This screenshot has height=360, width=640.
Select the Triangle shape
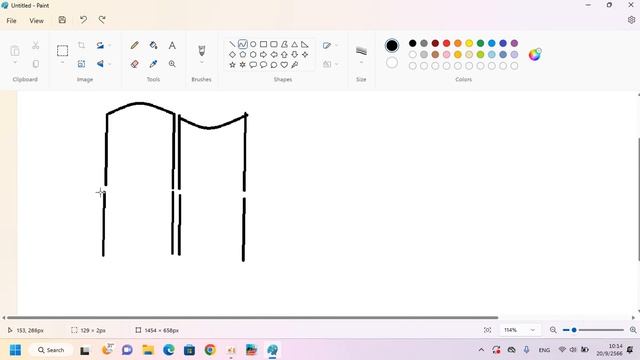(295, 44)
